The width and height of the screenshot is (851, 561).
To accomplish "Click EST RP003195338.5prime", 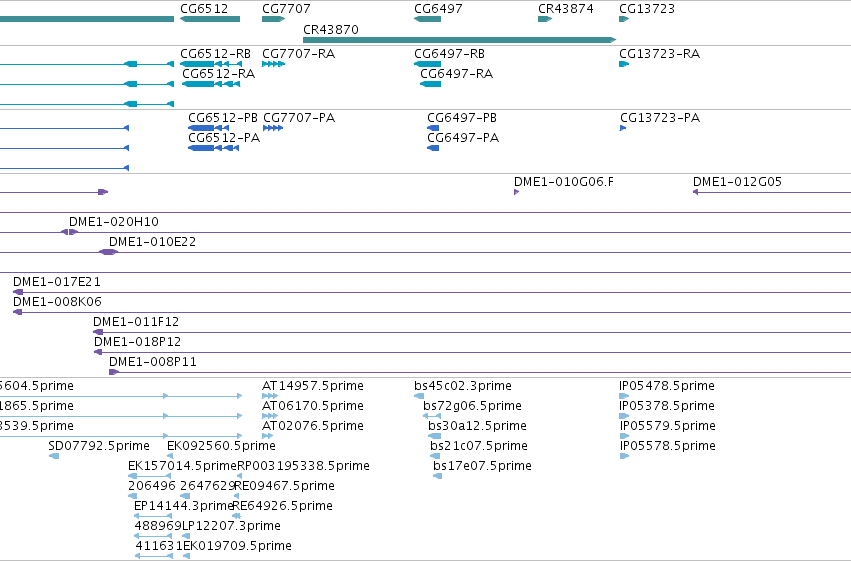I will (239, 476).
